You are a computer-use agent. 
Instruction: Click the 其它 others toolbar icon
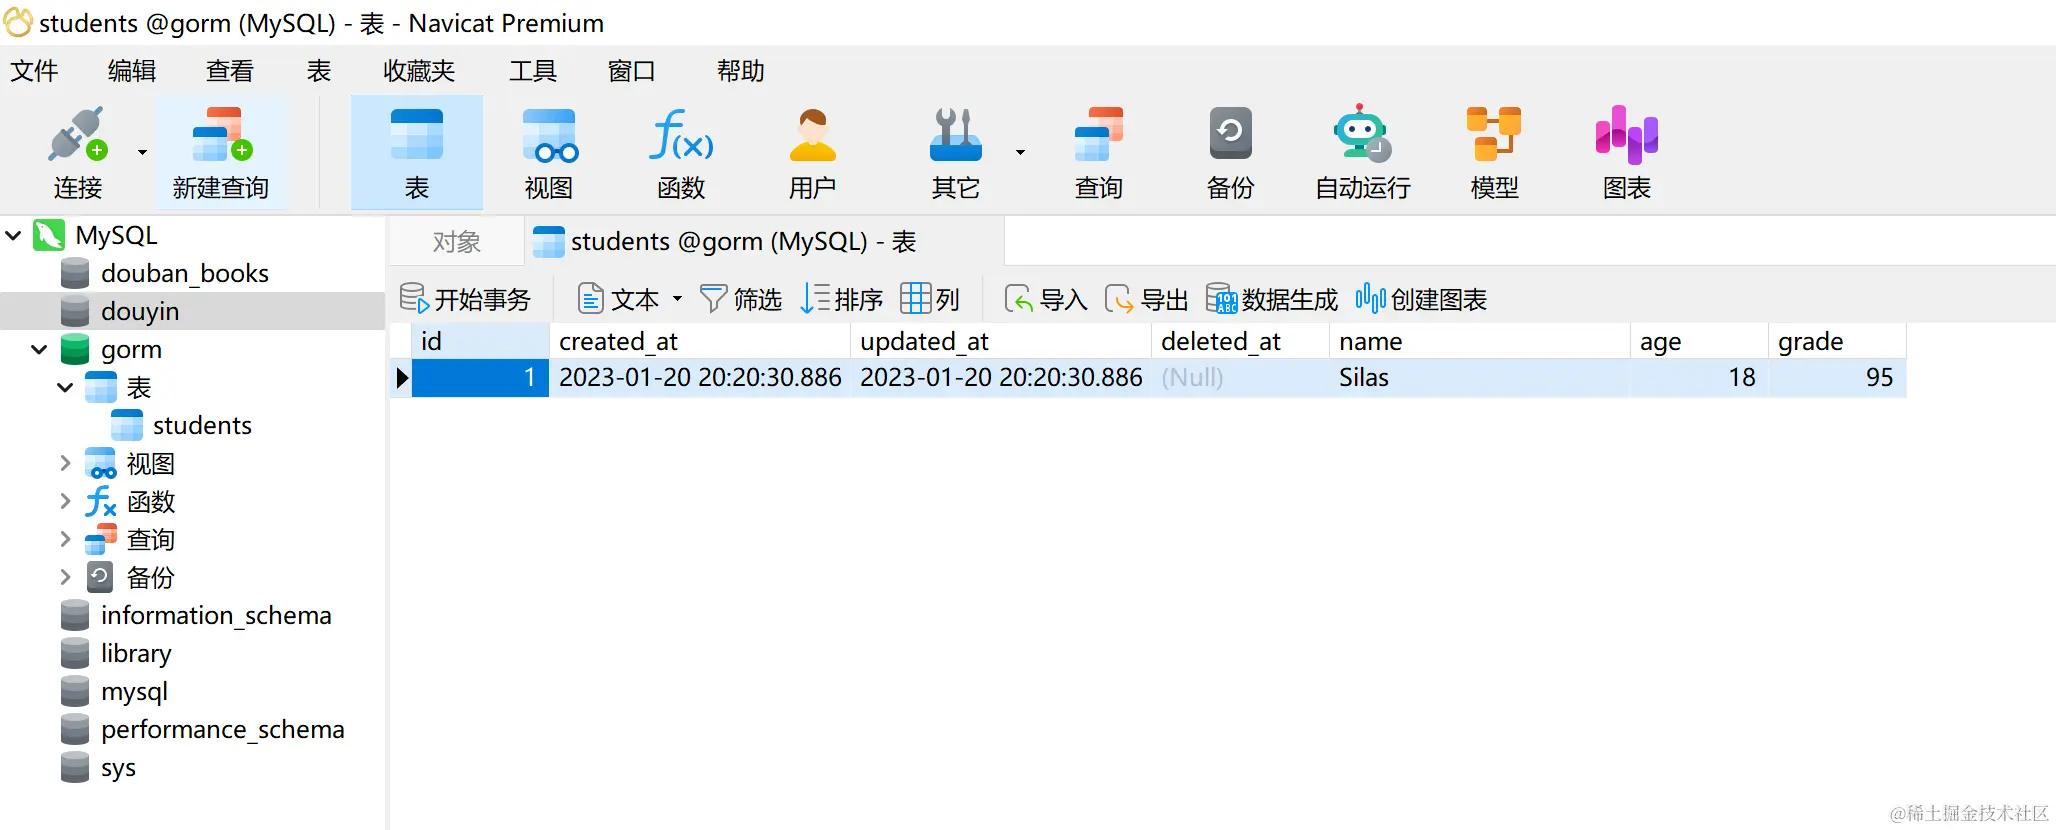point(955,152)
